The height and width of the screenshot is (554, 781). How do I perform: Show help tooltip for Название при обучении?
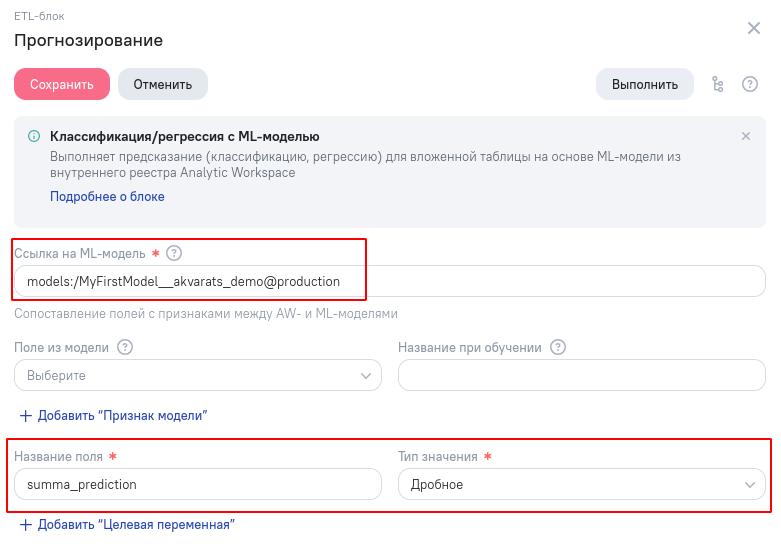coord(558,347)
